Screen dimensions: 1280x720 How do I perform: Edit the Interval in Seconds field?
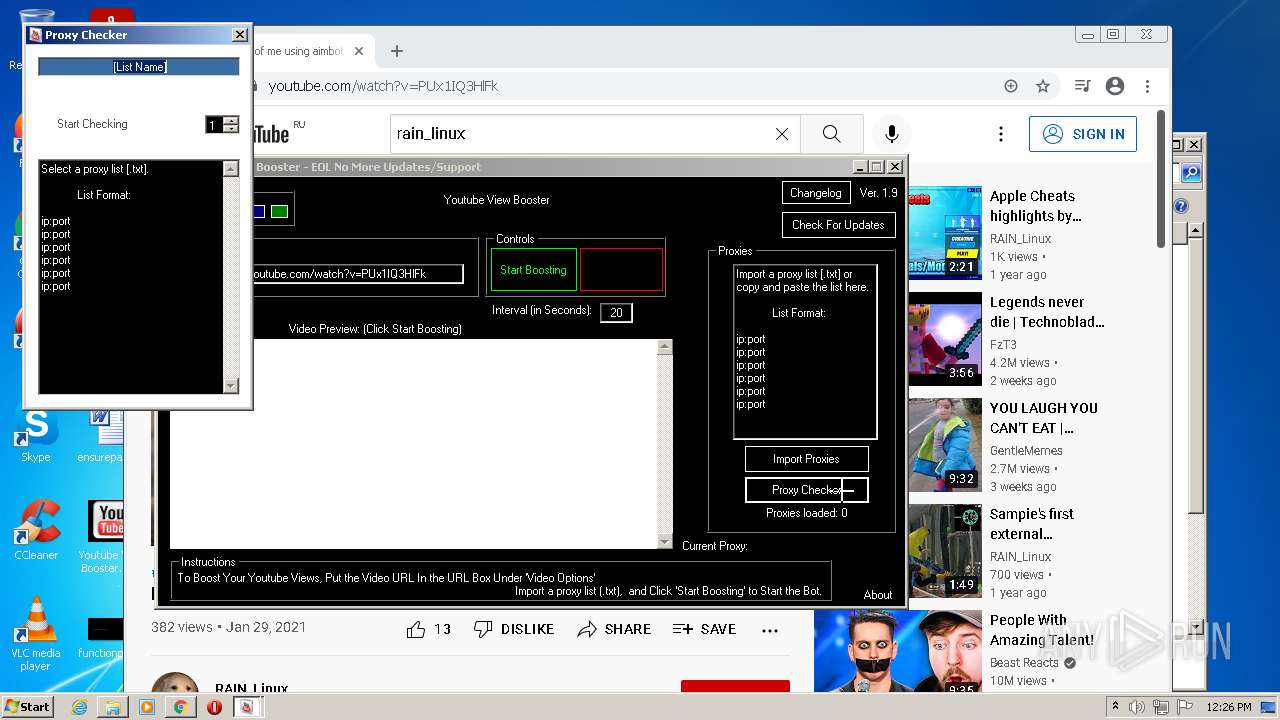[616, 313]
